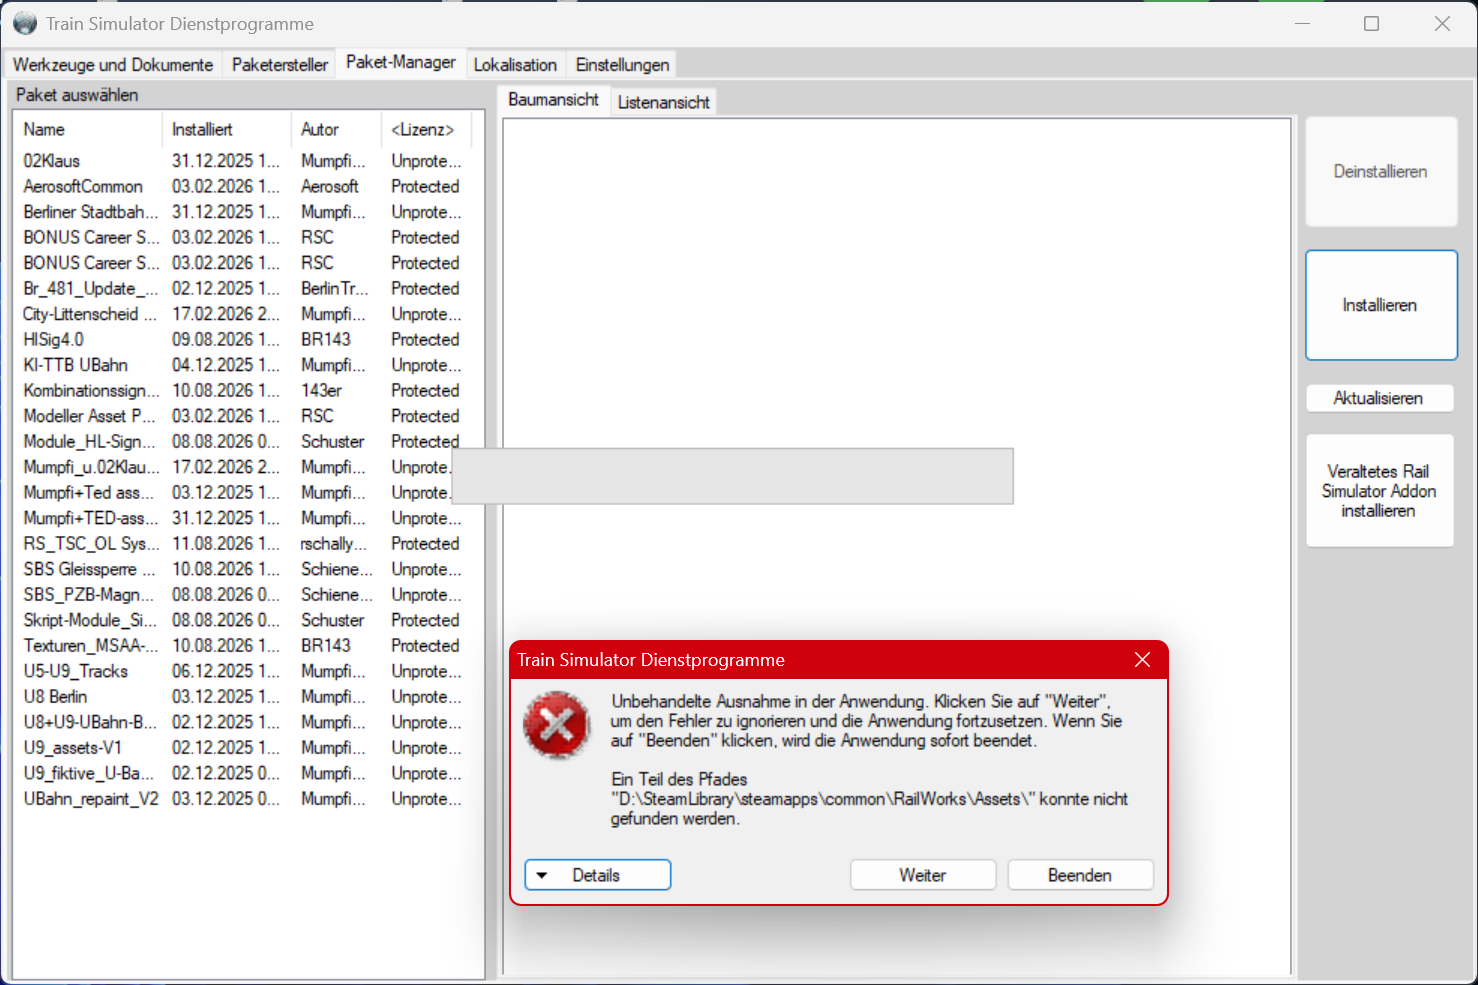Click the author cell 'rschally...'
Image resolution: width=1478 pixels, height=985 pixels.
click(x=334, y=544)
